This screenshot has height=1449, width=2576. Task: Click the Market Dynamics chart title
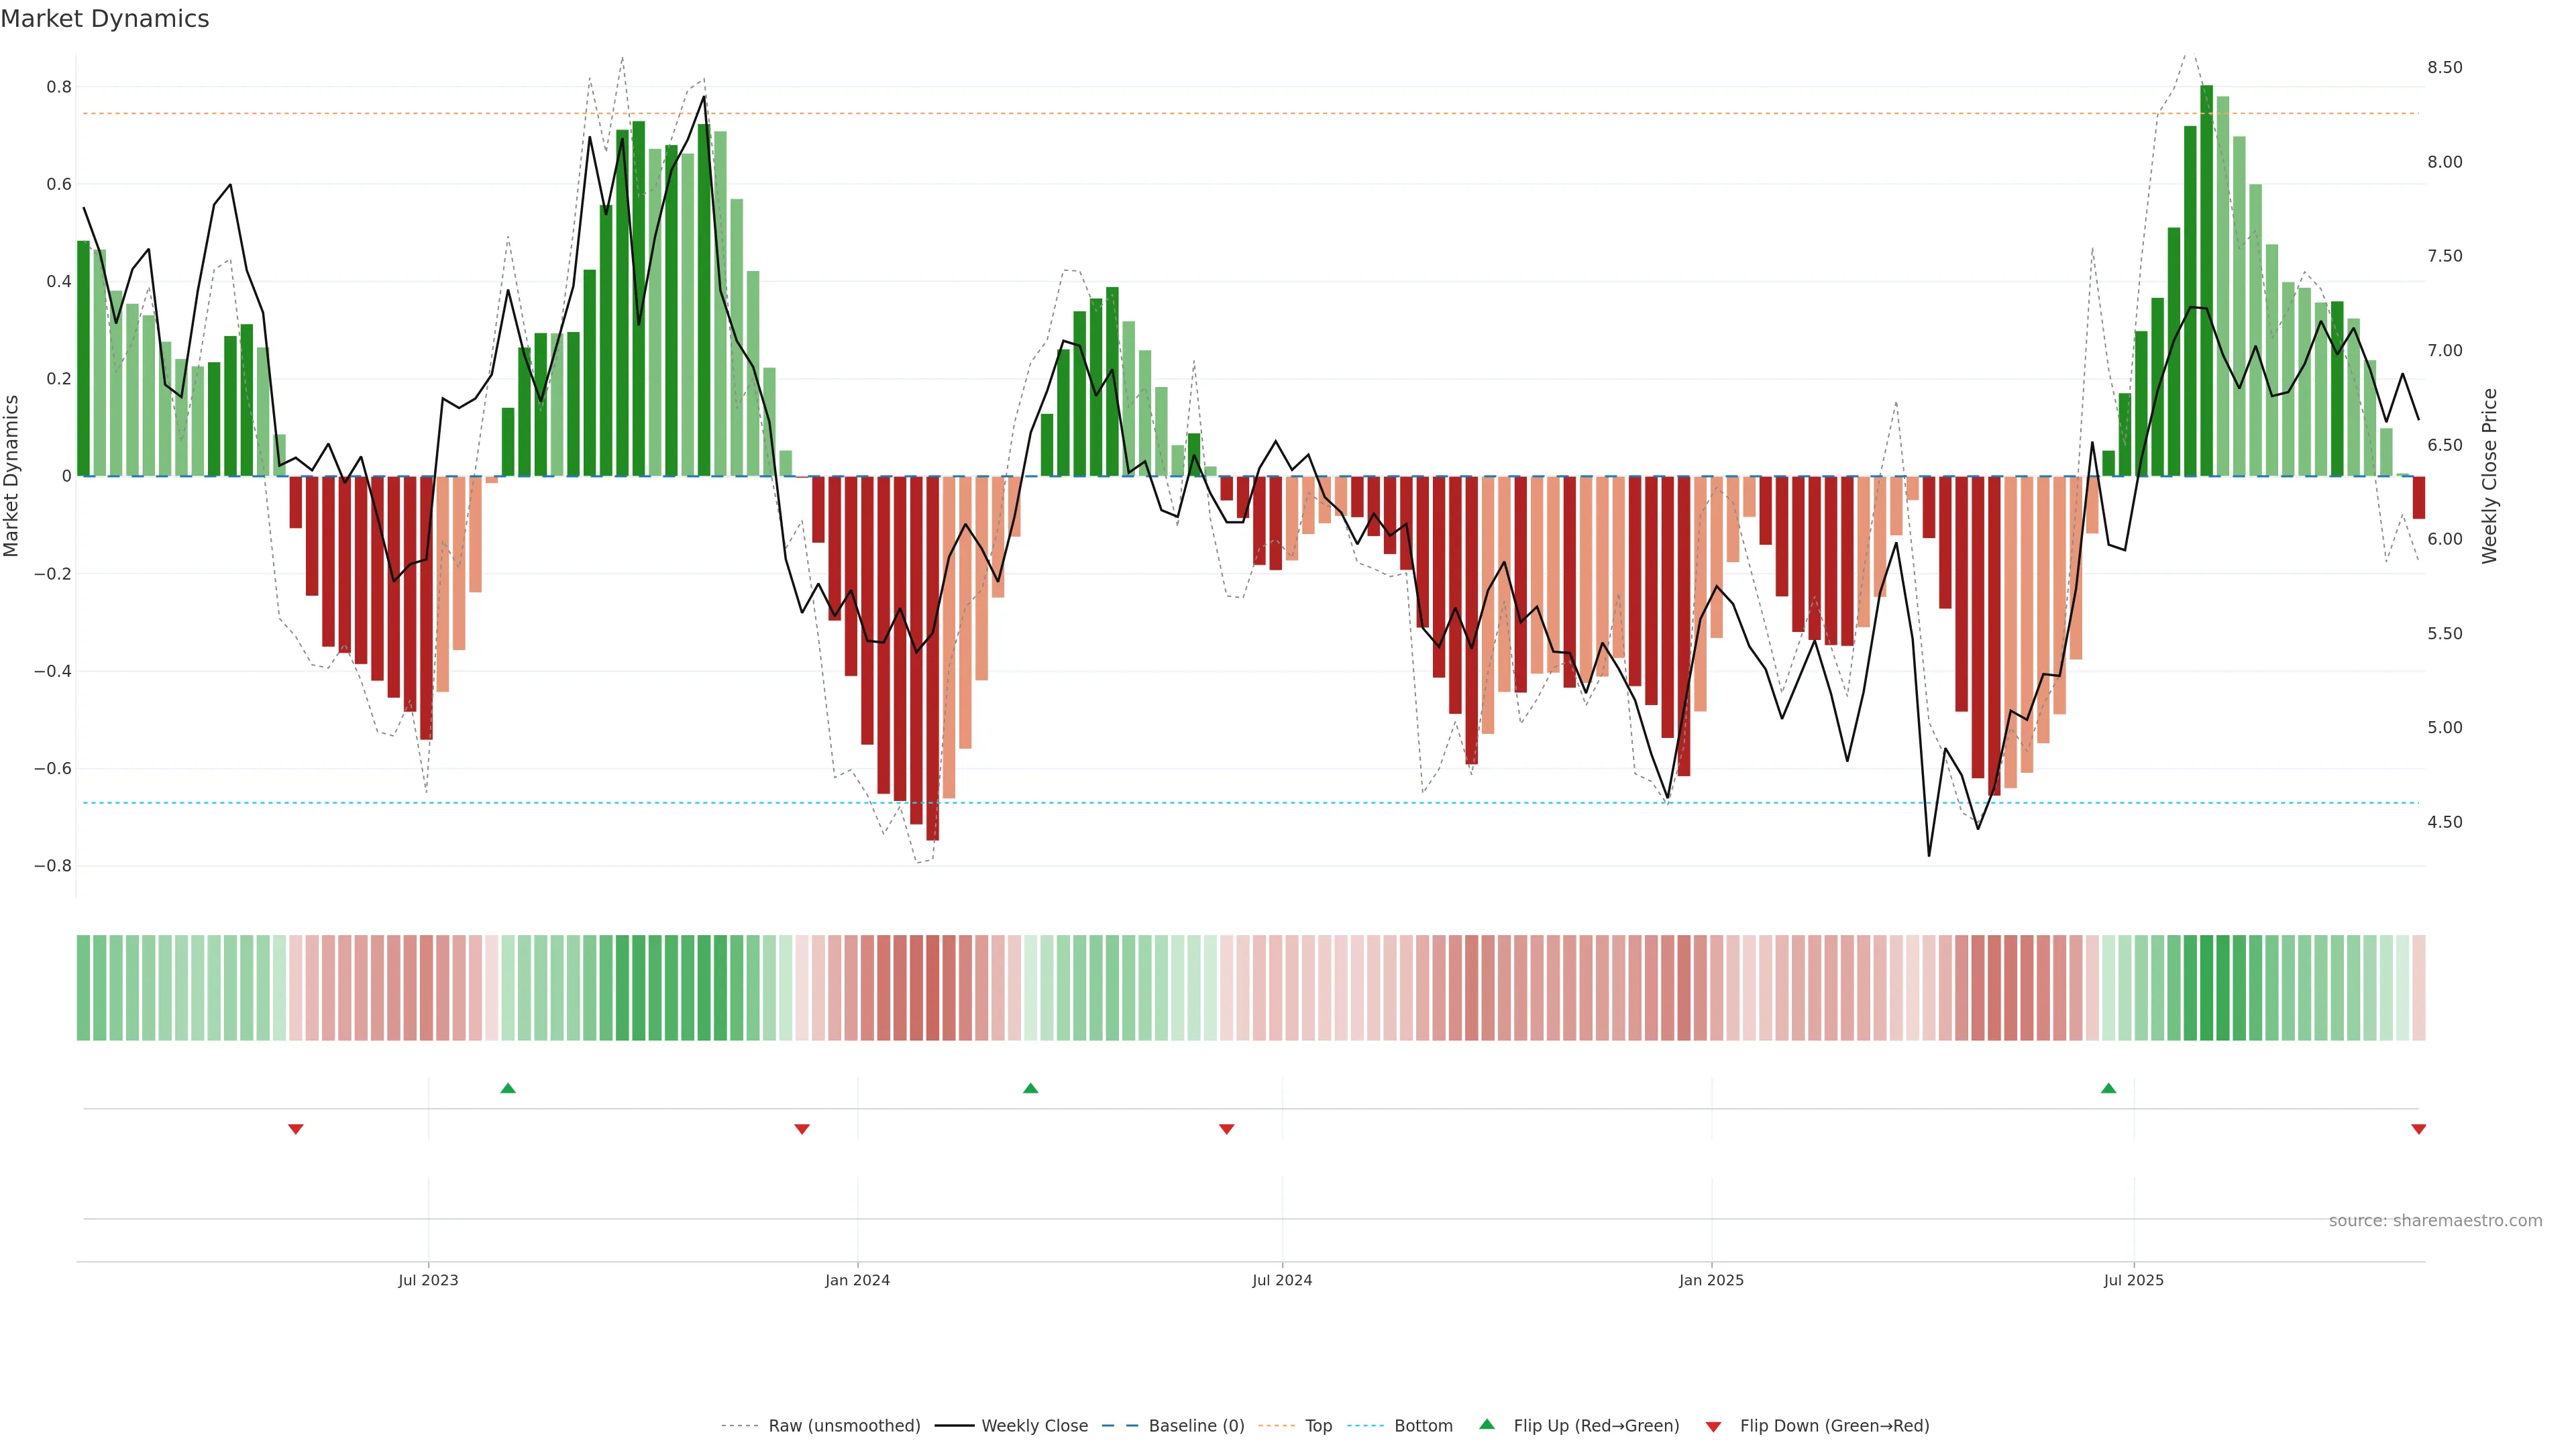[105, 19]
